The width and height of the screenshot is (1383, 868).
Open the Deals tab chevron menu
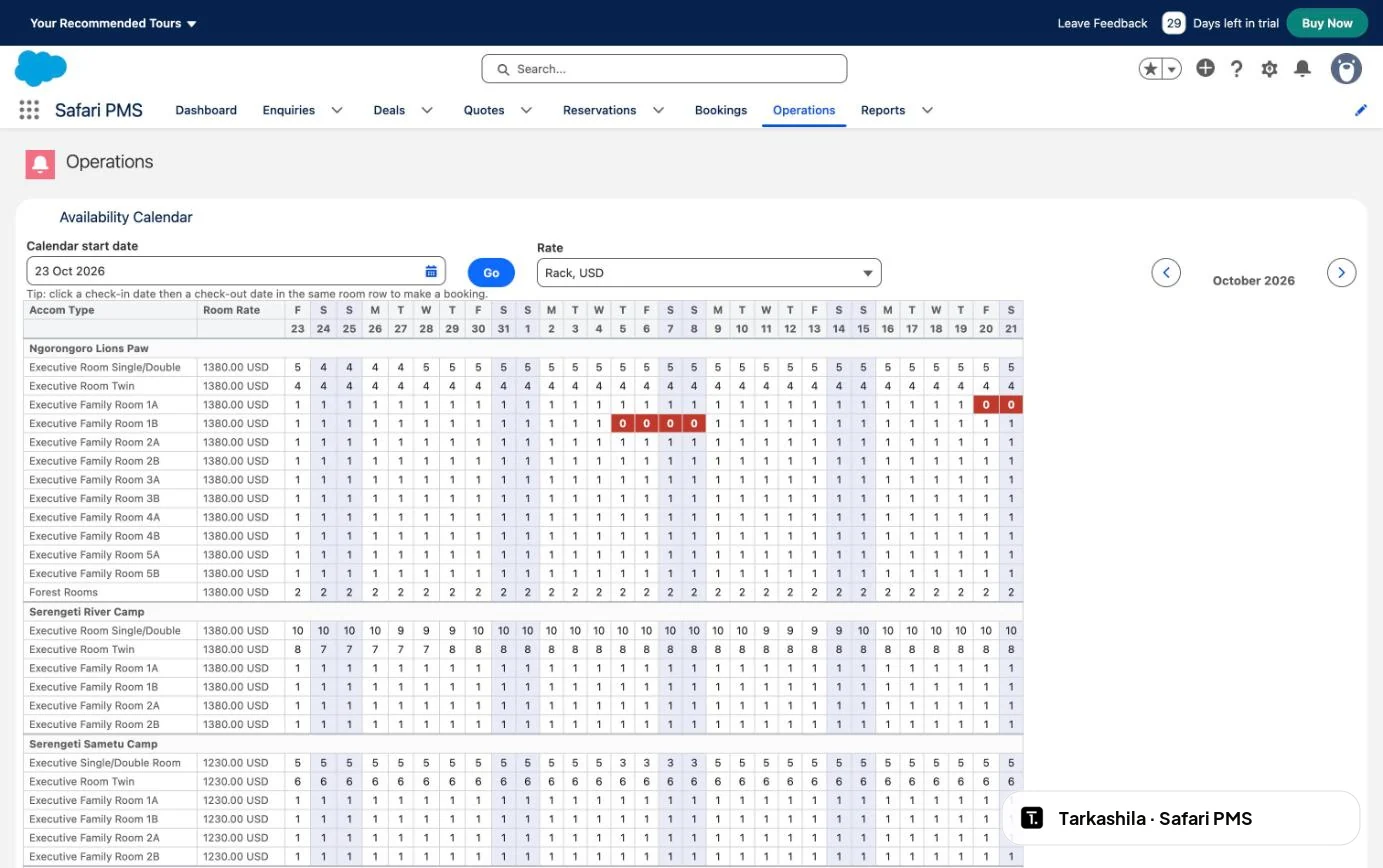(427, 110)
